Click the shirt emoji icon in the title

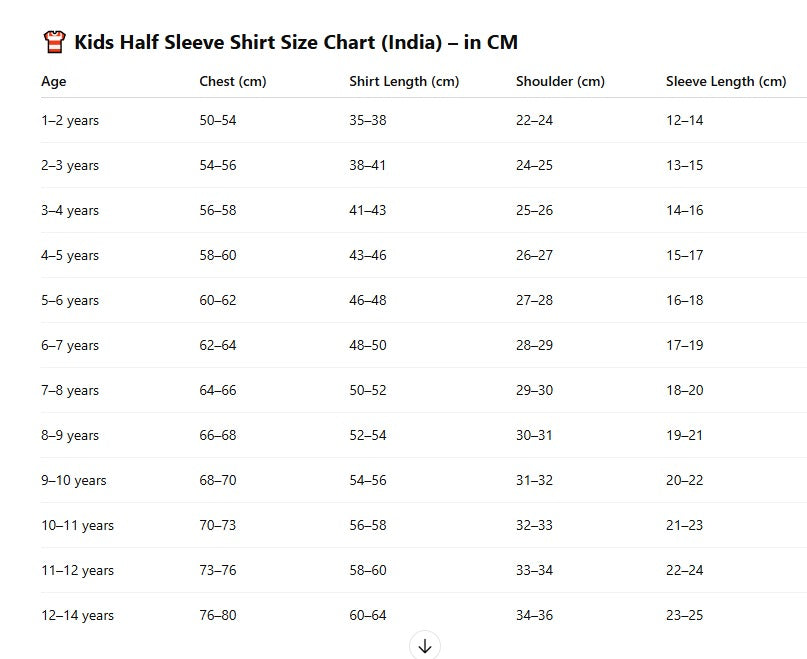coord(55,42)
